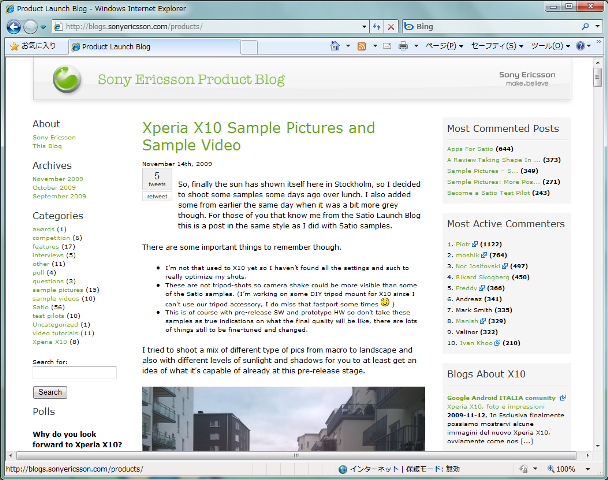Open Xperia X10, foto e impressioni link
The width and height of the screenshot is (608, 480).
coord(496,407)
